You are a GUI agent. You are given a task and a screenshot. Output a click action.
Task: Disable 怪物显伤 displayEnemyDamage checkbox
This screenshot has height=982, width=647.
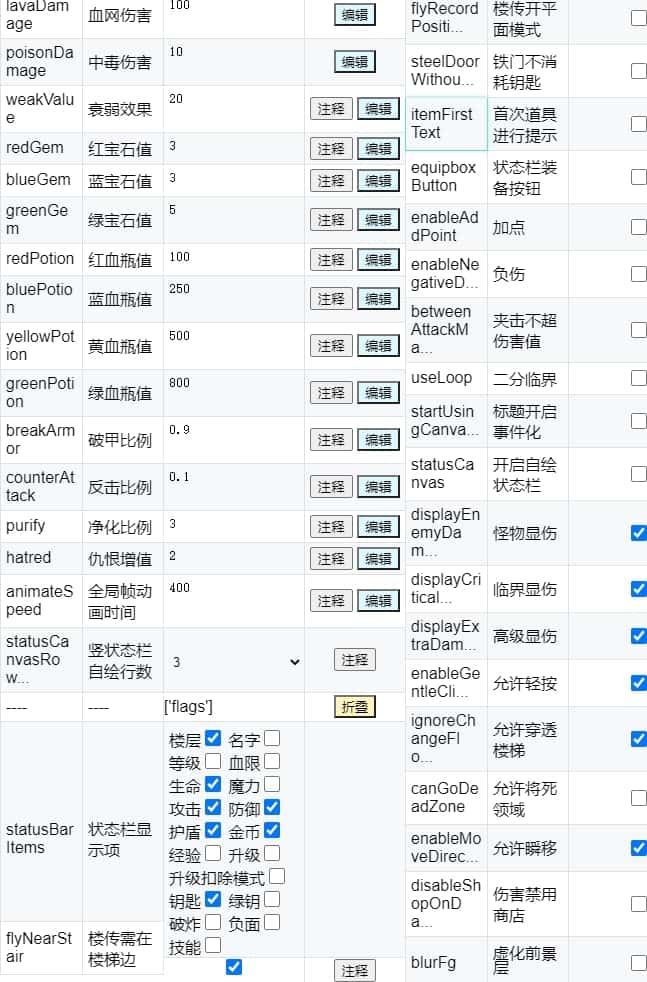[638, 533]
